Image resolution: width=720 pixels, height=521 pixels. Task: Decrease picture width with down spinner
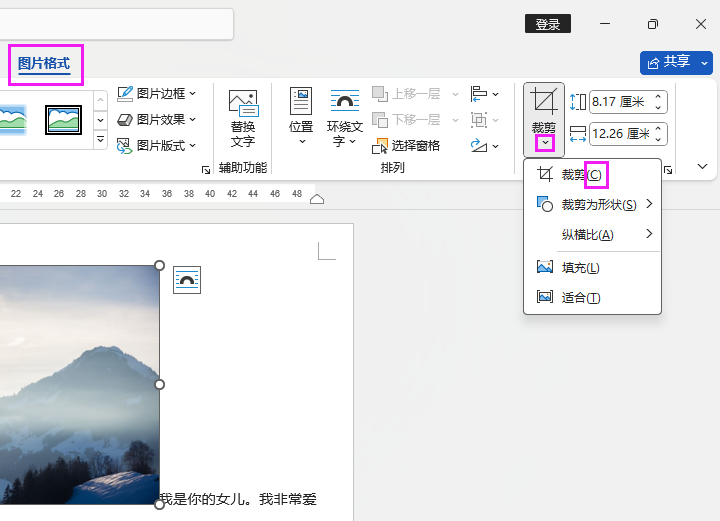click(x=658, y=140)
